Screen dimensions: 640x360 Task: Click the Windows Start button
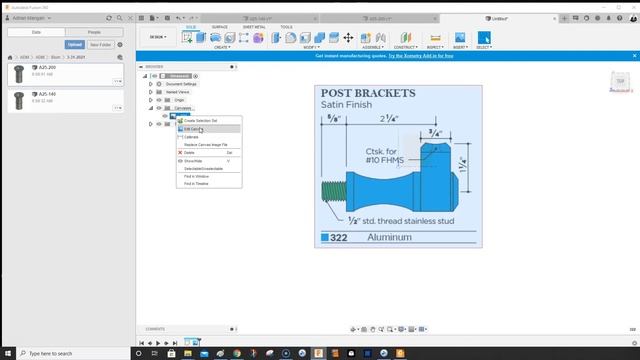click(8, 353)
